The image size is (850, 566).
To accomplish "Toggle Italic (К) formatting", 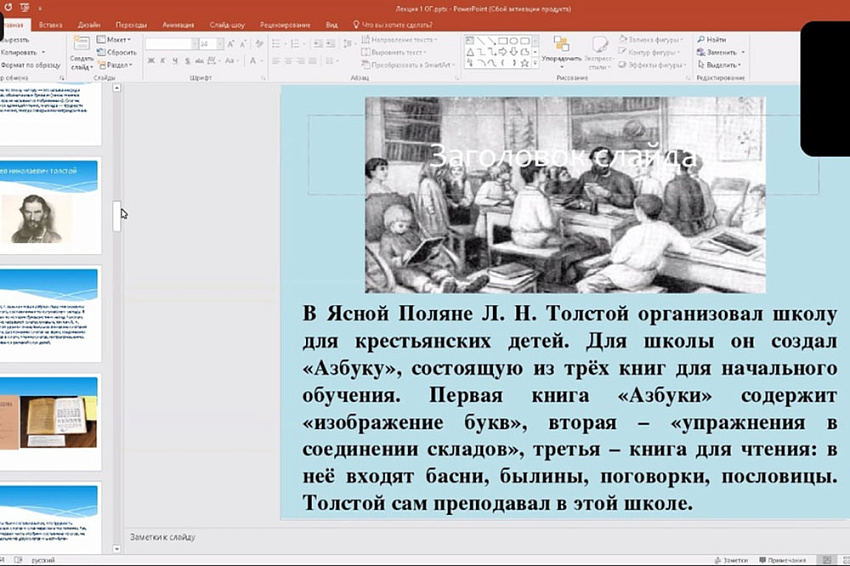I will tap(163, 61).
